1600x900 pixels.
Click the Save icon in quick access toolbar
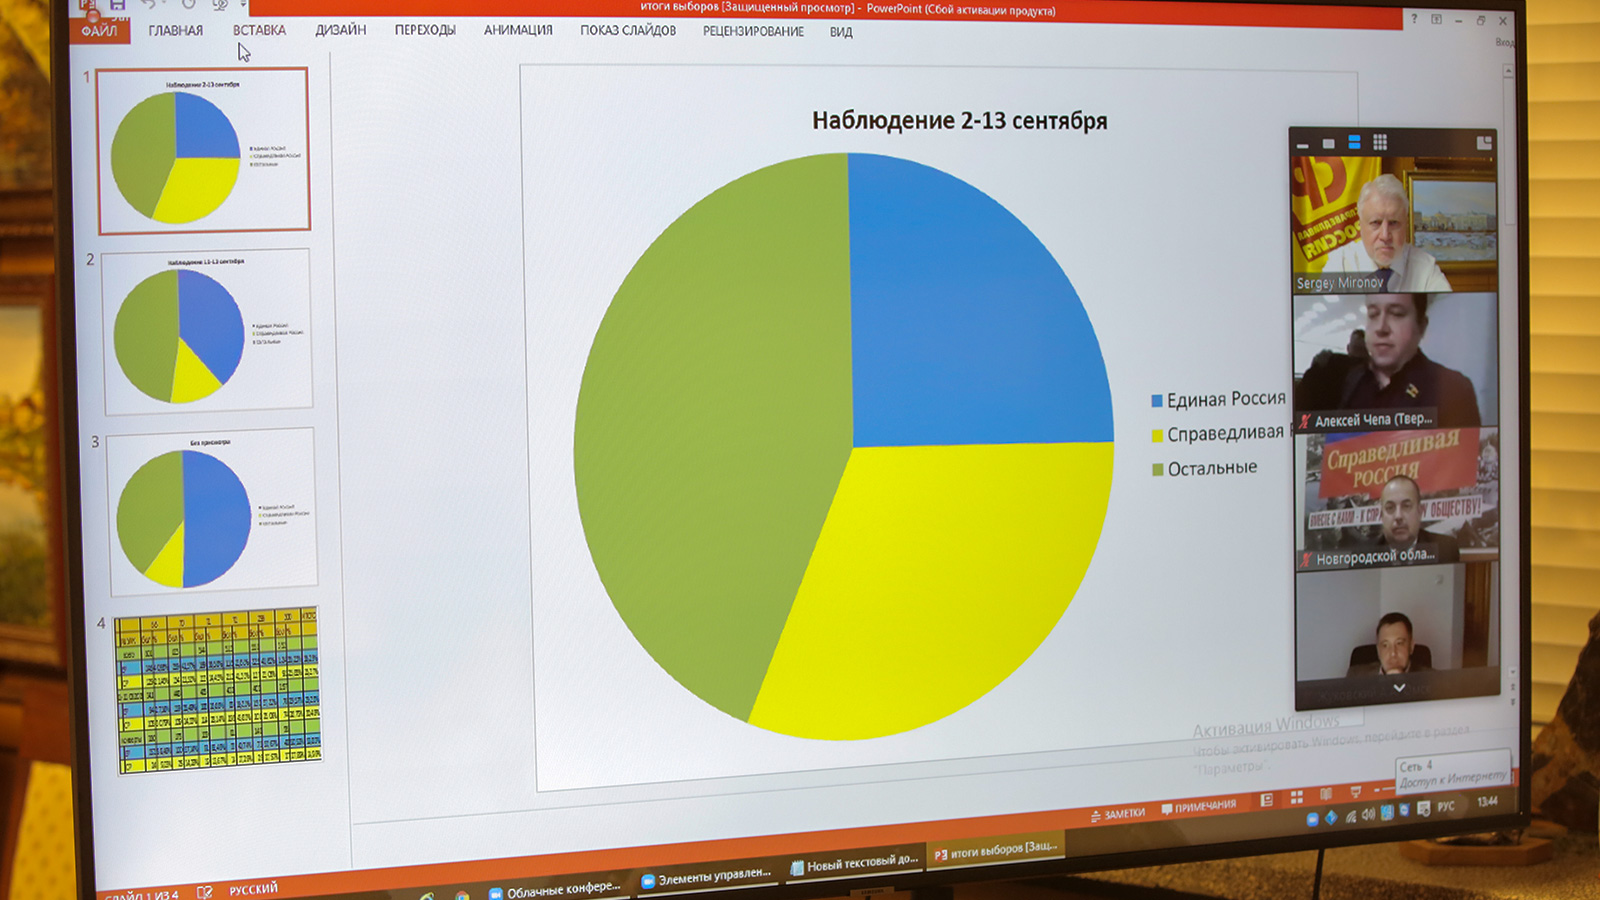tap(117, 6)
